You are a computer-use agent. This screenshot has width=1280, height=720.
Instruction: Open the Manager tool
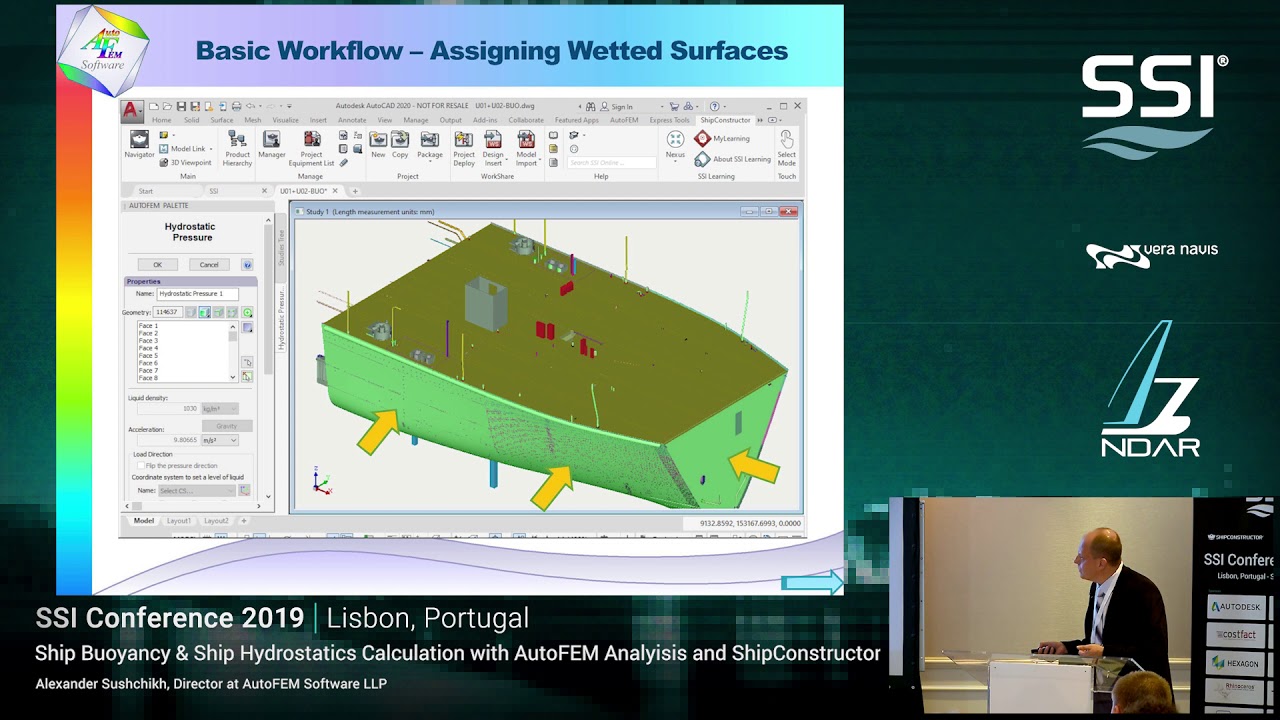[x=272, y=144]
